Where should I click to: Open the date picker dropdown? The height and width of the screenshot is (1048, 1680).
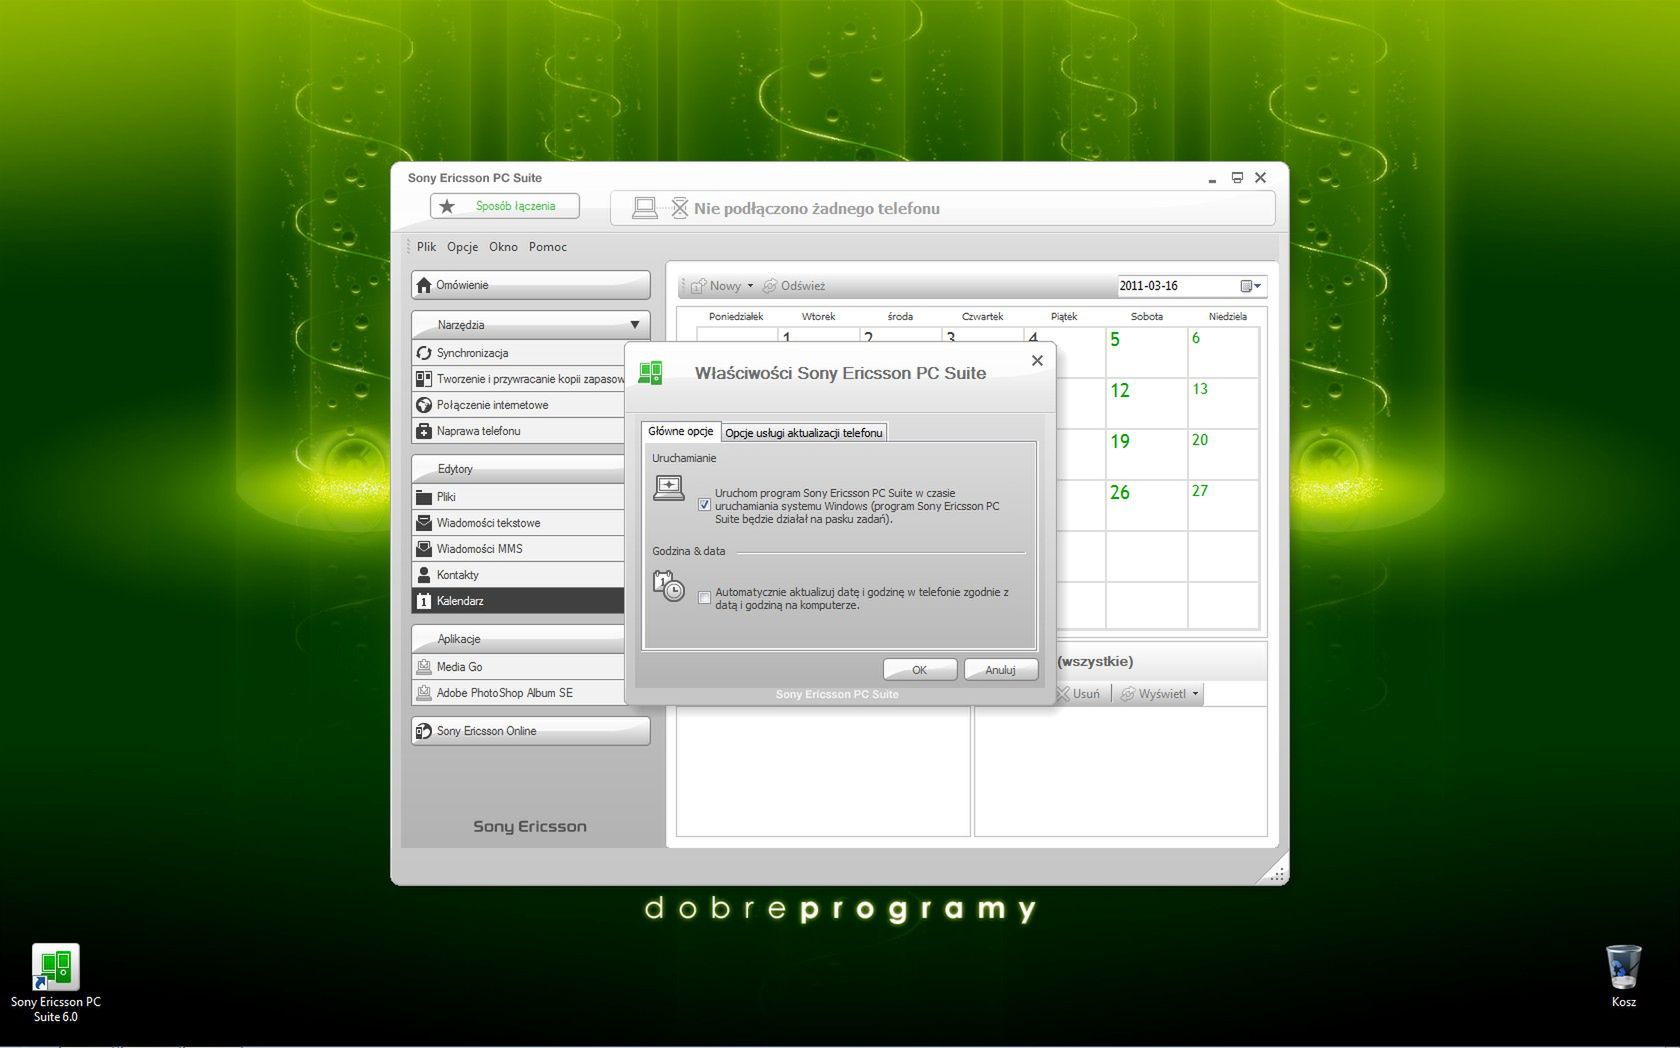[1251, 286]
